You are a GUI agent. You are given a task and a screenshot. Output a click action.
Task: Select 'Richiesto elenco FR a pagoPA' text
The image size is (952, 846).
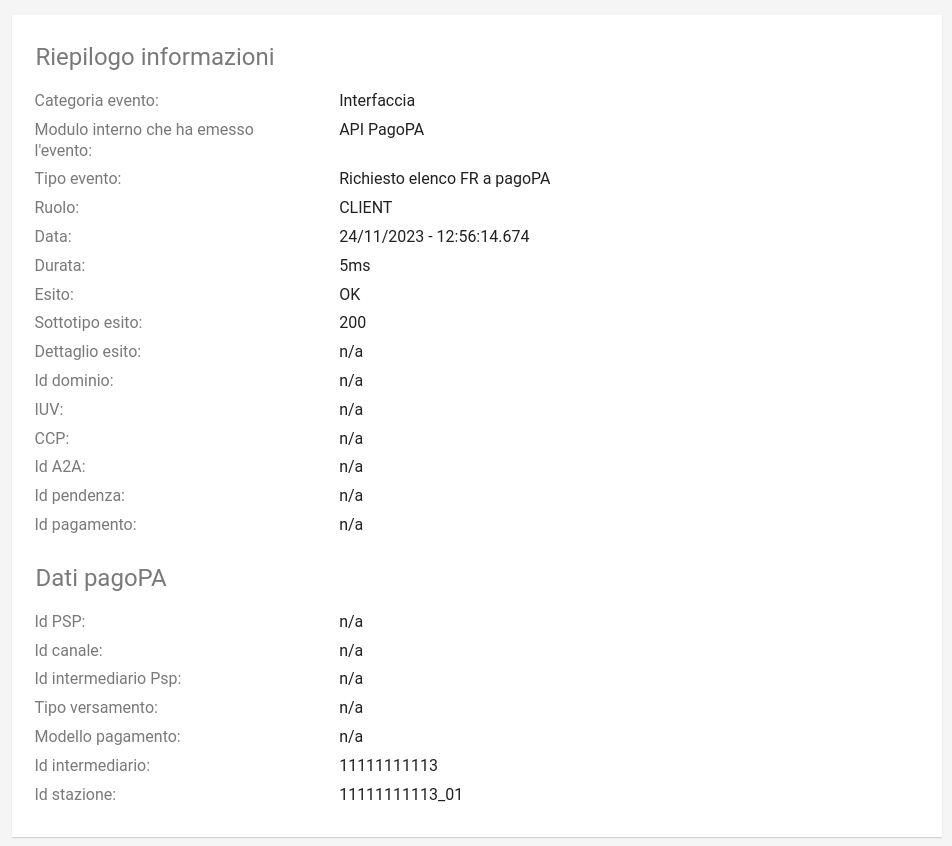pos(444,179)
